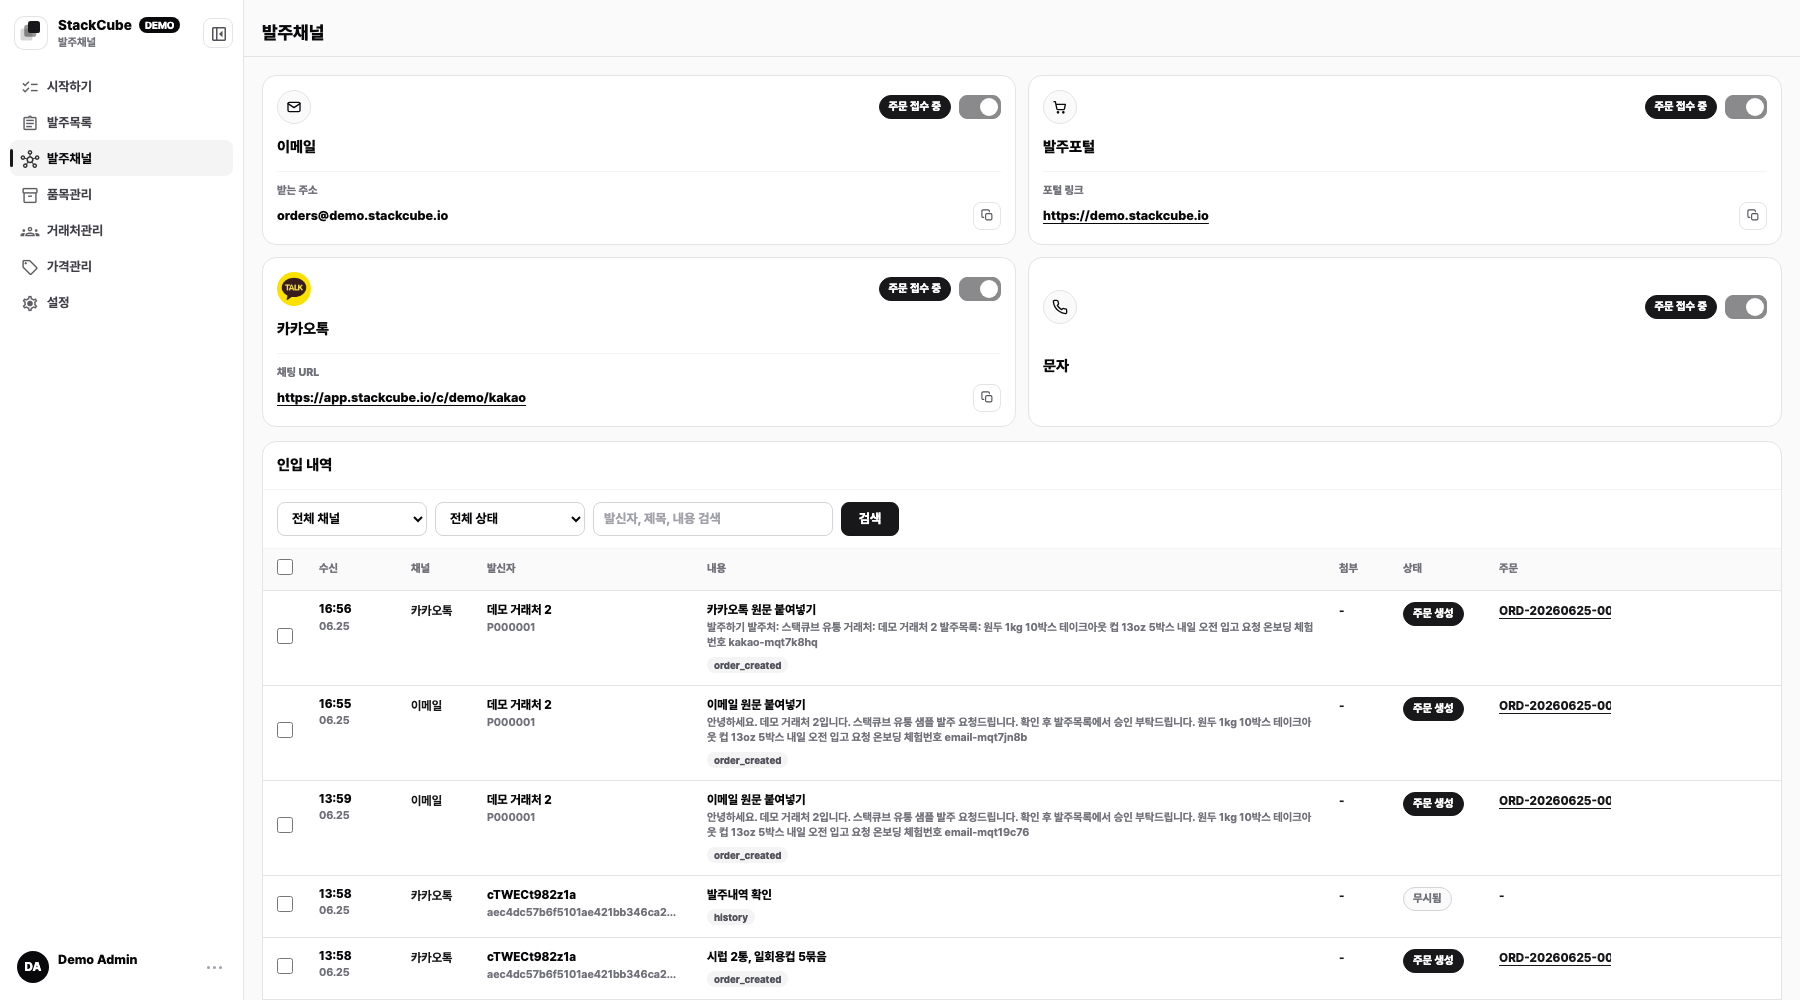Click the 발신자 column header
This screenshot has width=1800, height=1000.
tap(501, 568)
